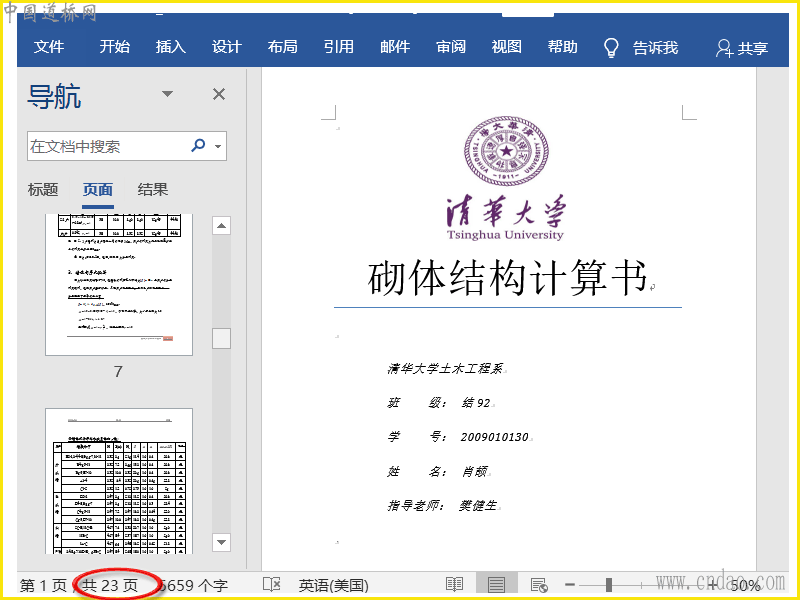Image resolution: width=800 pixels, height=600 pixels.
Task: Open the 布局 ribbon tab
Action: tap(283, 47)
